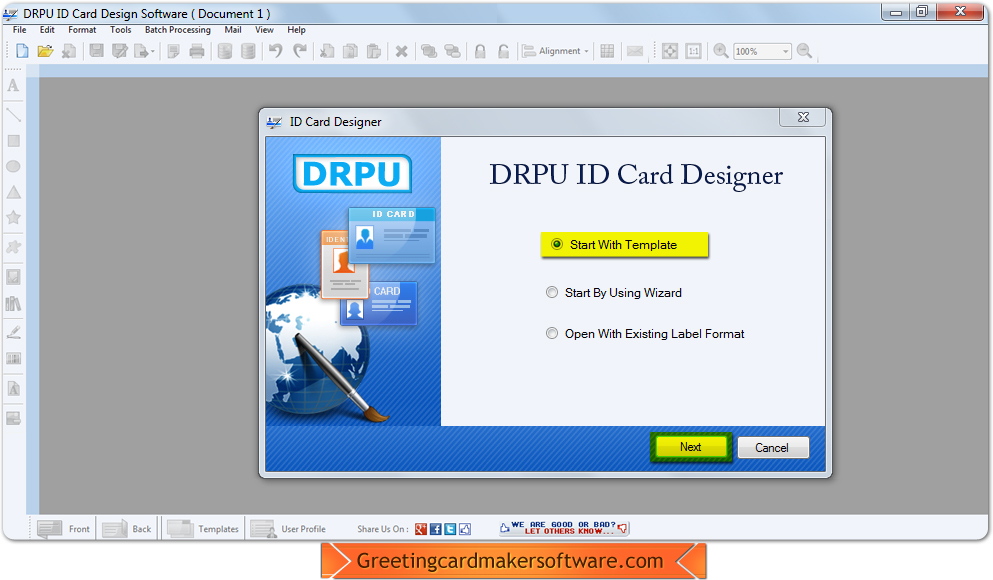Click the Copy pages toolbar icon
Screen dimensions: 993x580
click(350, 51)
